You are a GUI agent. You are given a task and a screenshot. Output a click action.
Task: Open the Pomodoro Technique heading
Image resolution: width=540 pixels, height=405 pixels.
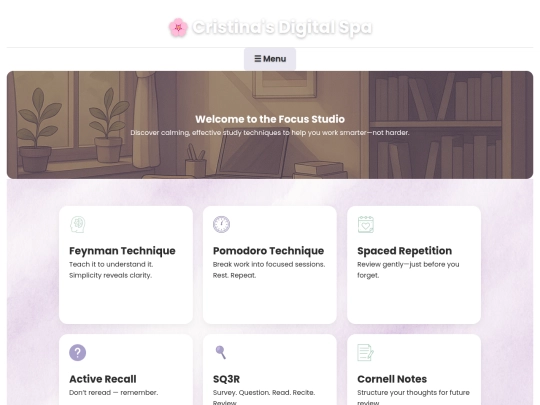click(268, 251)
